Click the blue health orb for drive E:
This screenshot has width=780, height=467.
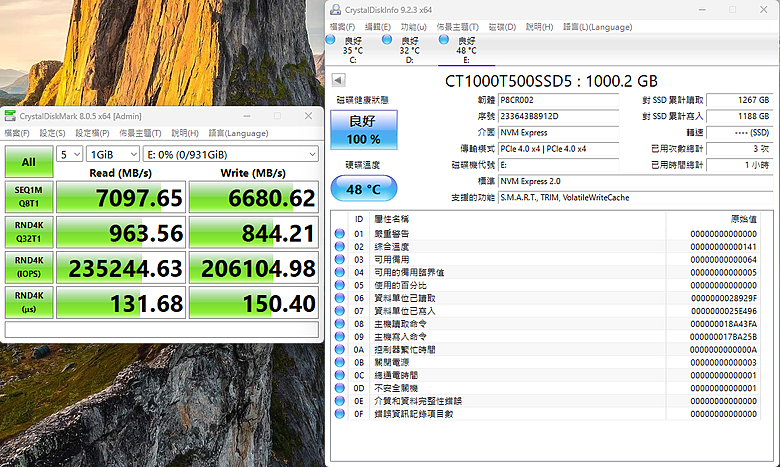coord(444,39)
